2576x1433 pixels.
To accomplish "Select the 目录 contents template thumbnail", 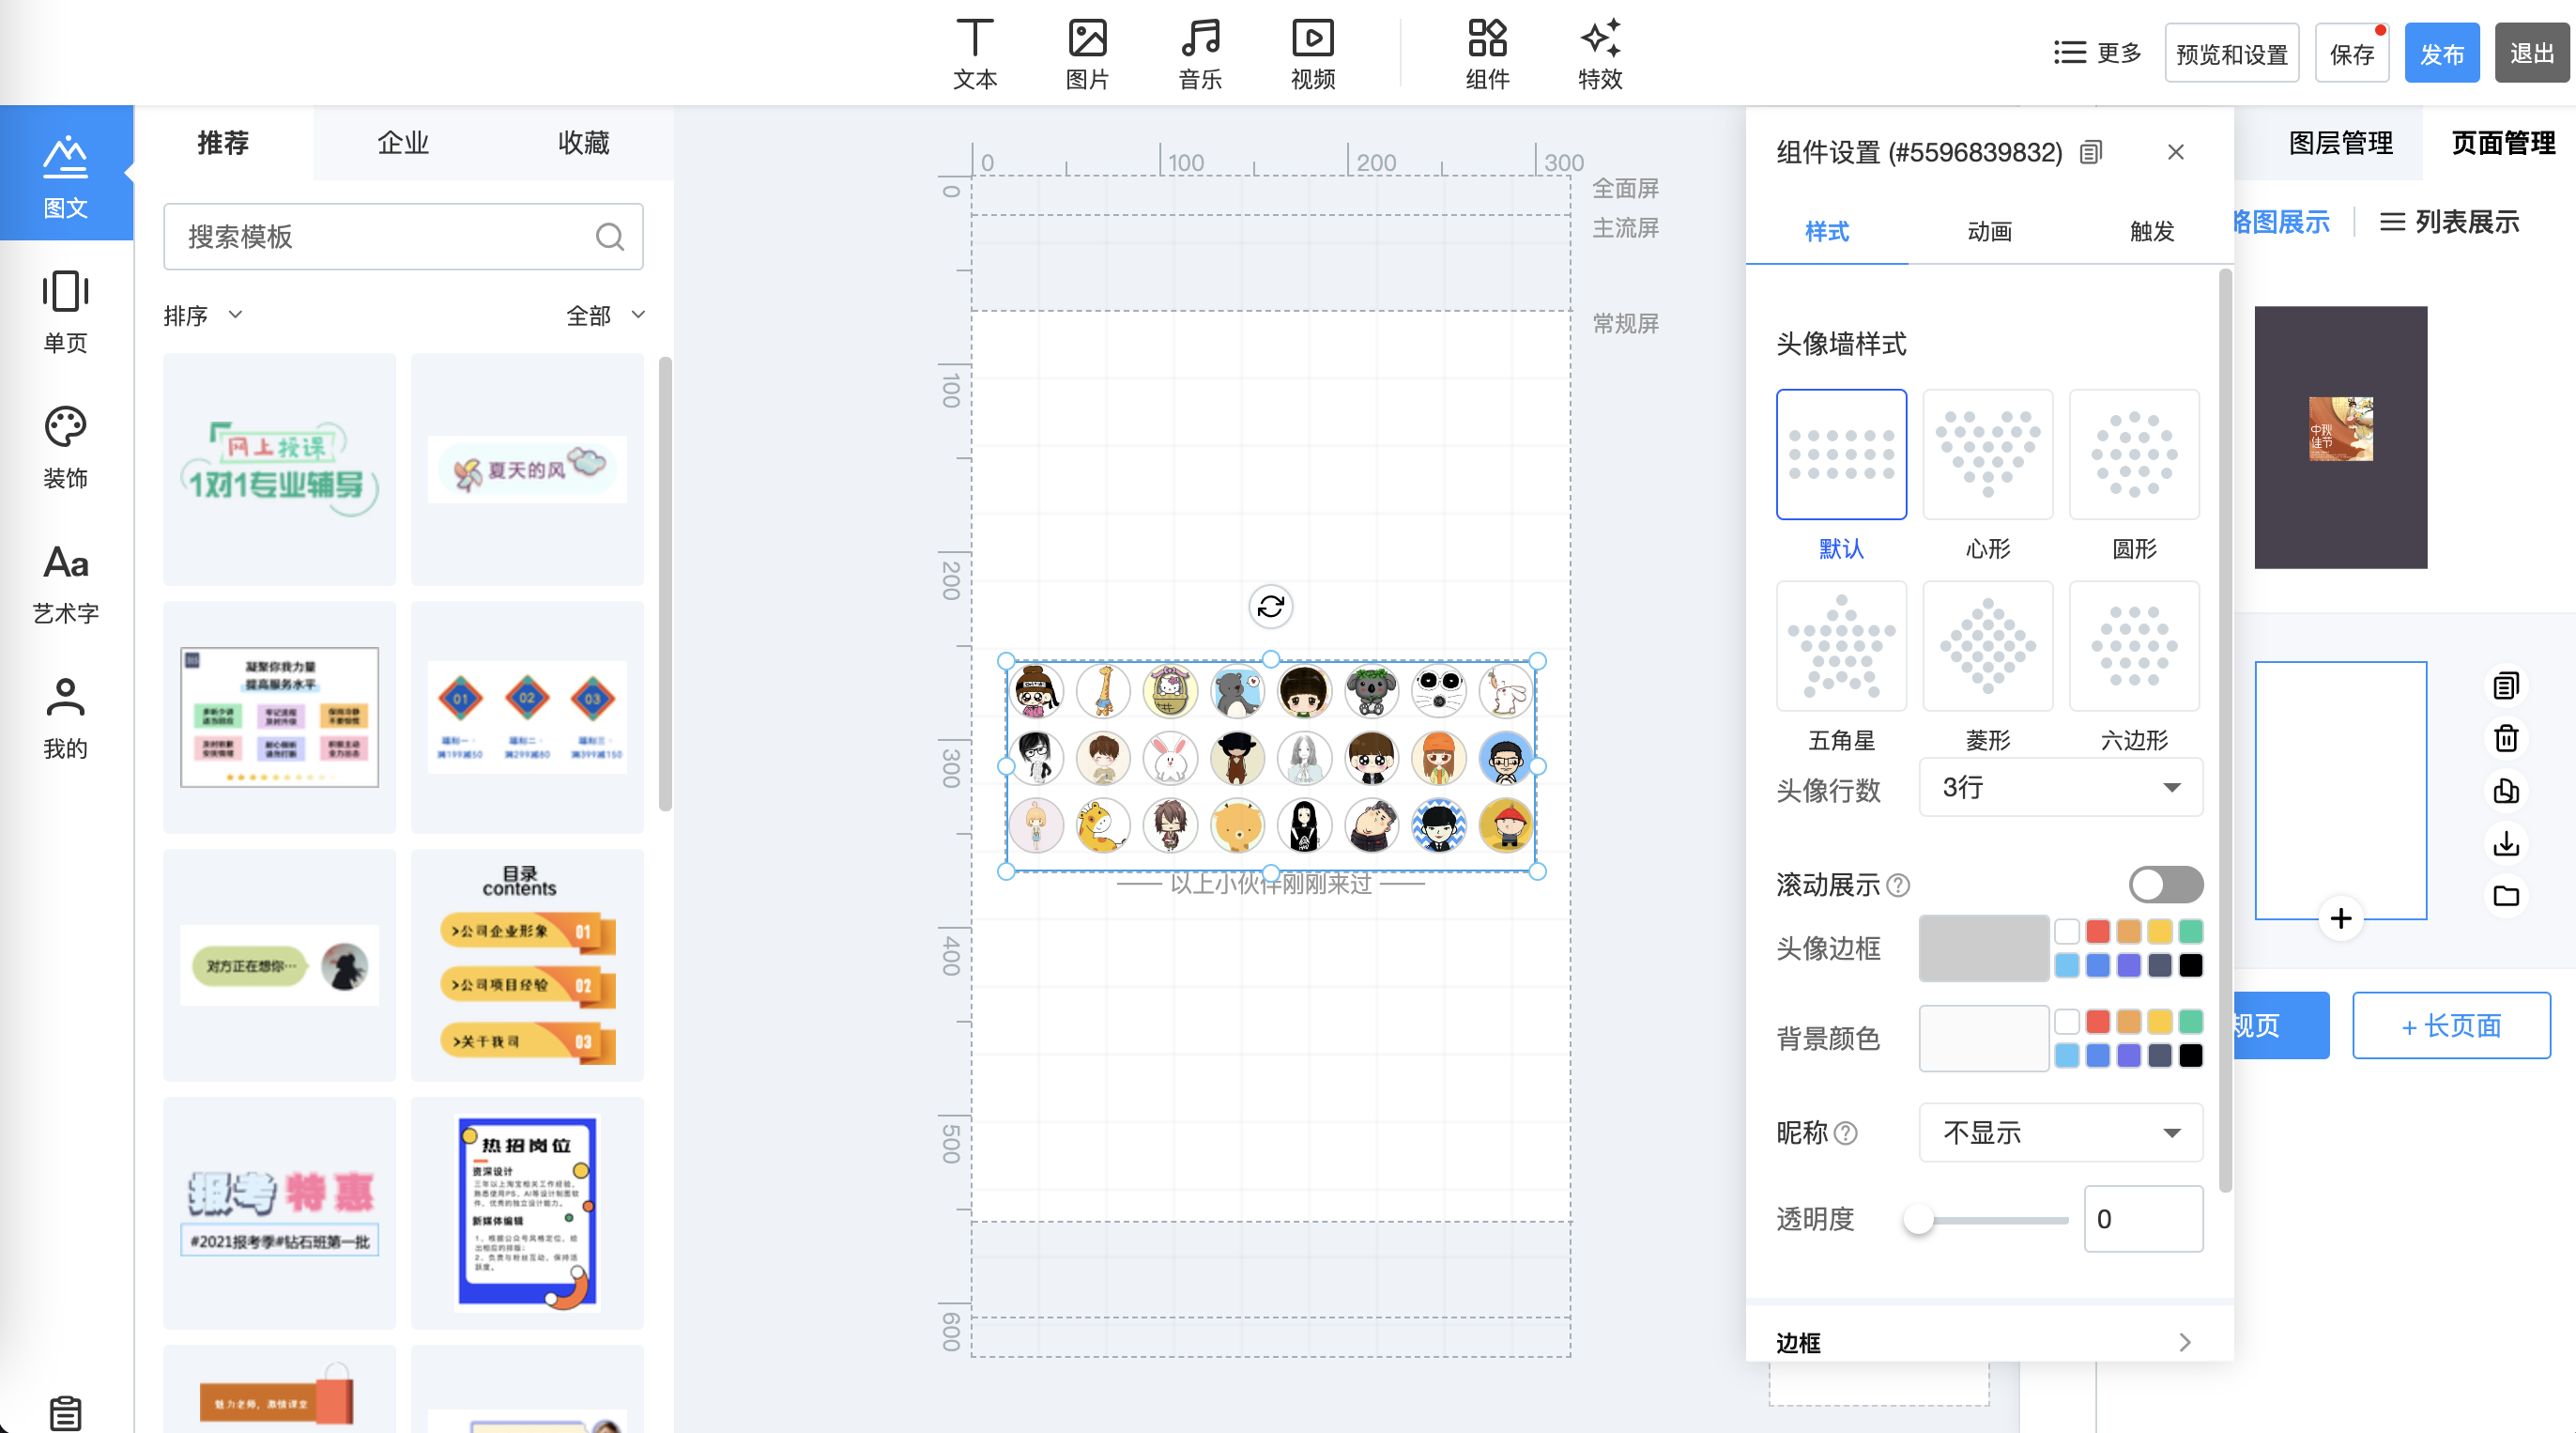I will pyautogui.click(x=527, y=965).
